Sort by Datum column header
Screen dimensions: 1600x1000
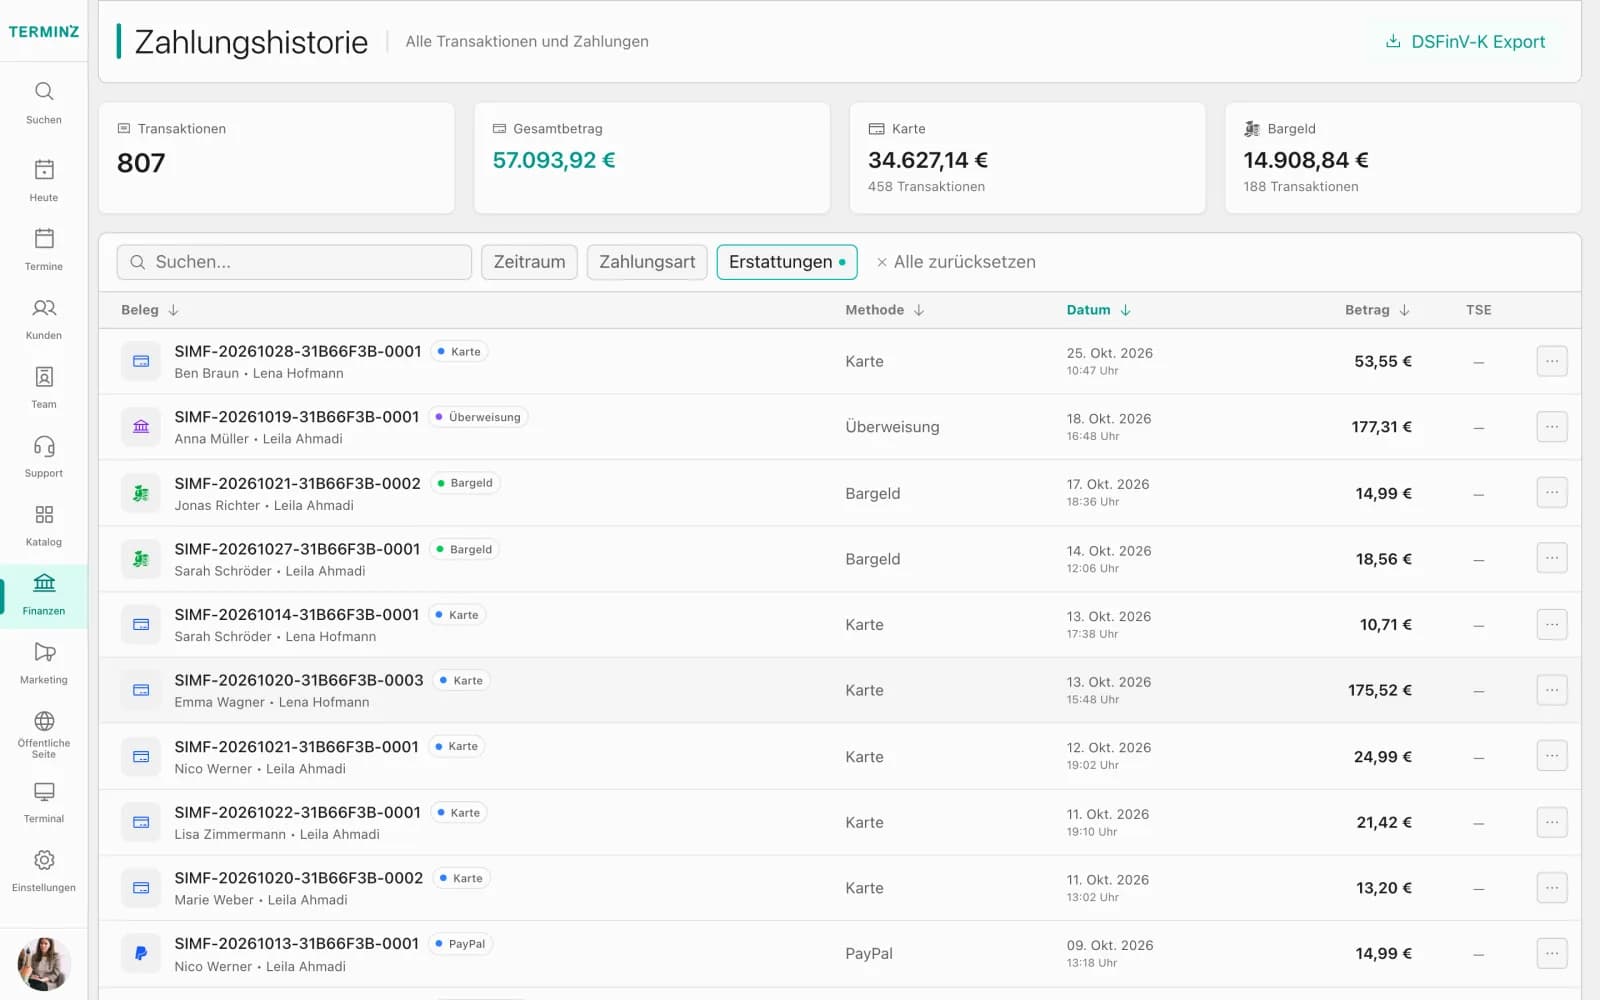click(x=1098, y=310)
